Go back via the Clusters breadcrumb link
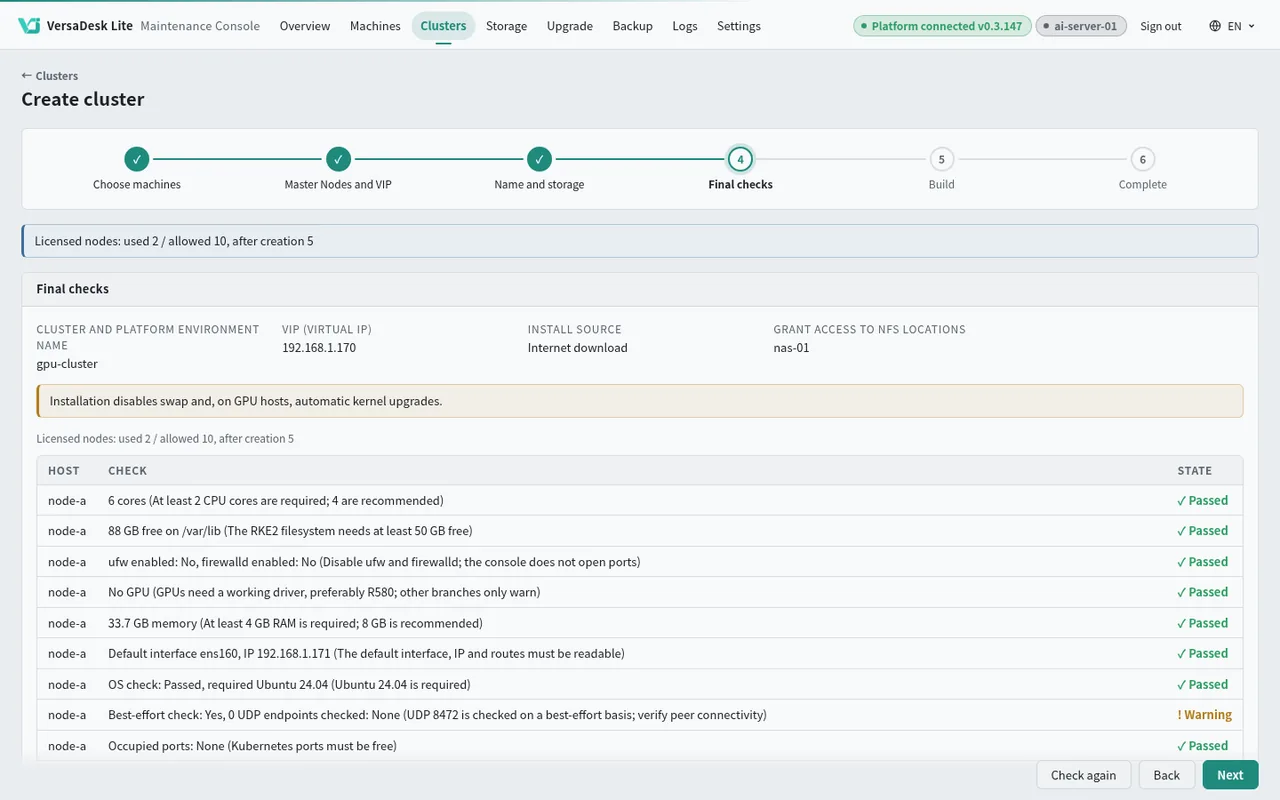 coord(50,76)
